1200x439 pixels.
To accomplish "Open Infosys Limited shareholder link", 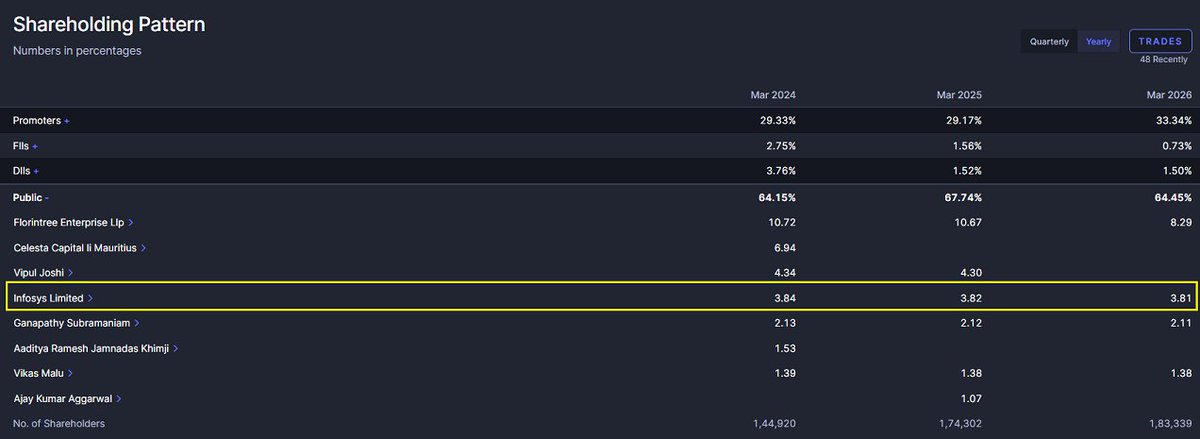I will tap(54, 298).
